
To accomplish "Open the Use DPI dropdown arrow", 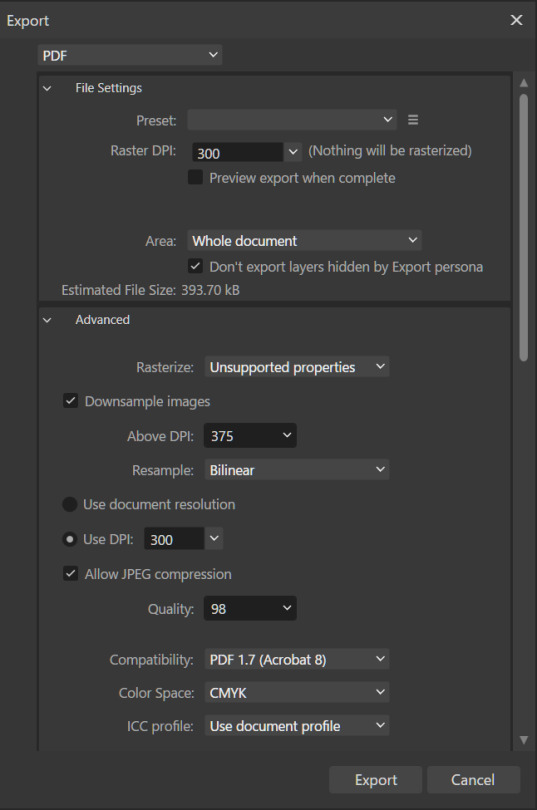I will click(214, 539).
